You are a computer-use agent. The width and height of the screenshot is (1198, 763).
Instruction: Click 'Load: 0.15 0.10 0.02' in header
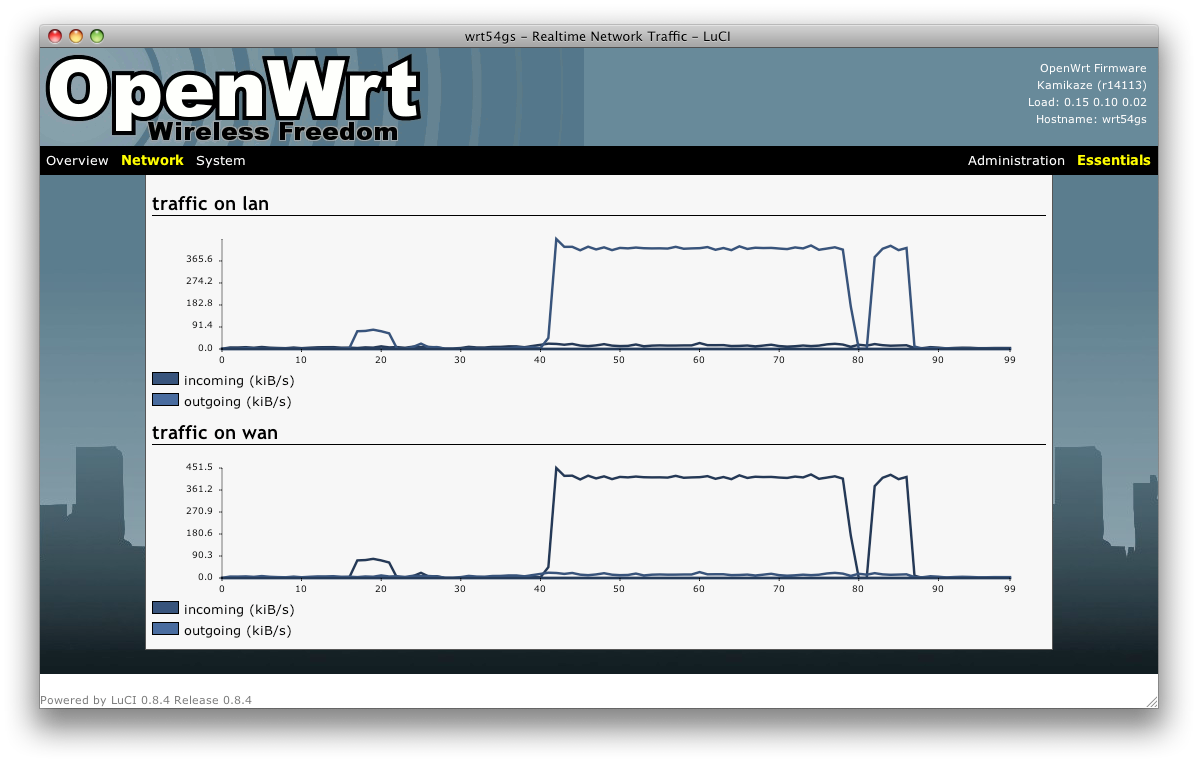1087,102
